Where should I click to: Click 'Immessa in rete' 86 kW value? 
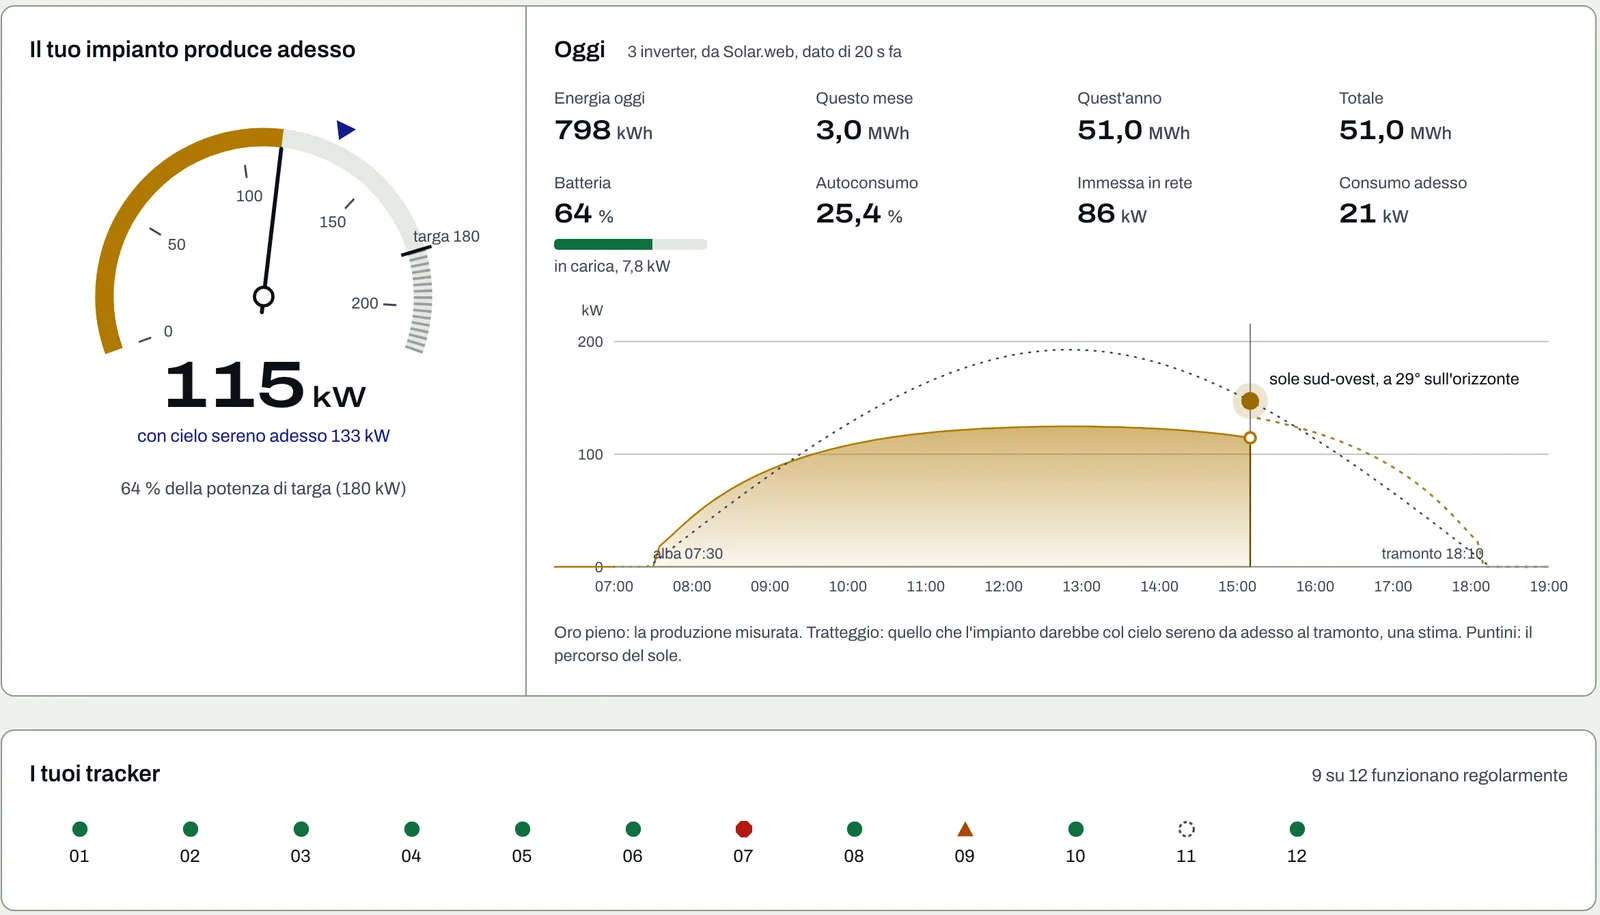tap(1112, 214)
